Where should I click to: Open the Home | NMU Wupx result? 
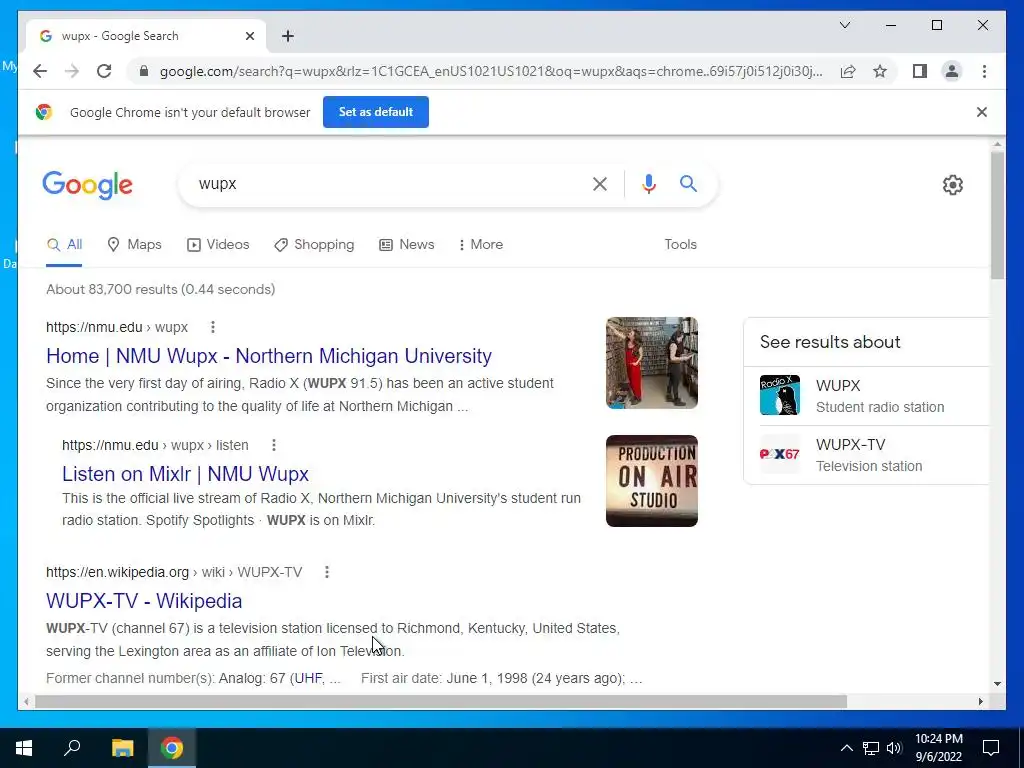click(x=269, y=356)
